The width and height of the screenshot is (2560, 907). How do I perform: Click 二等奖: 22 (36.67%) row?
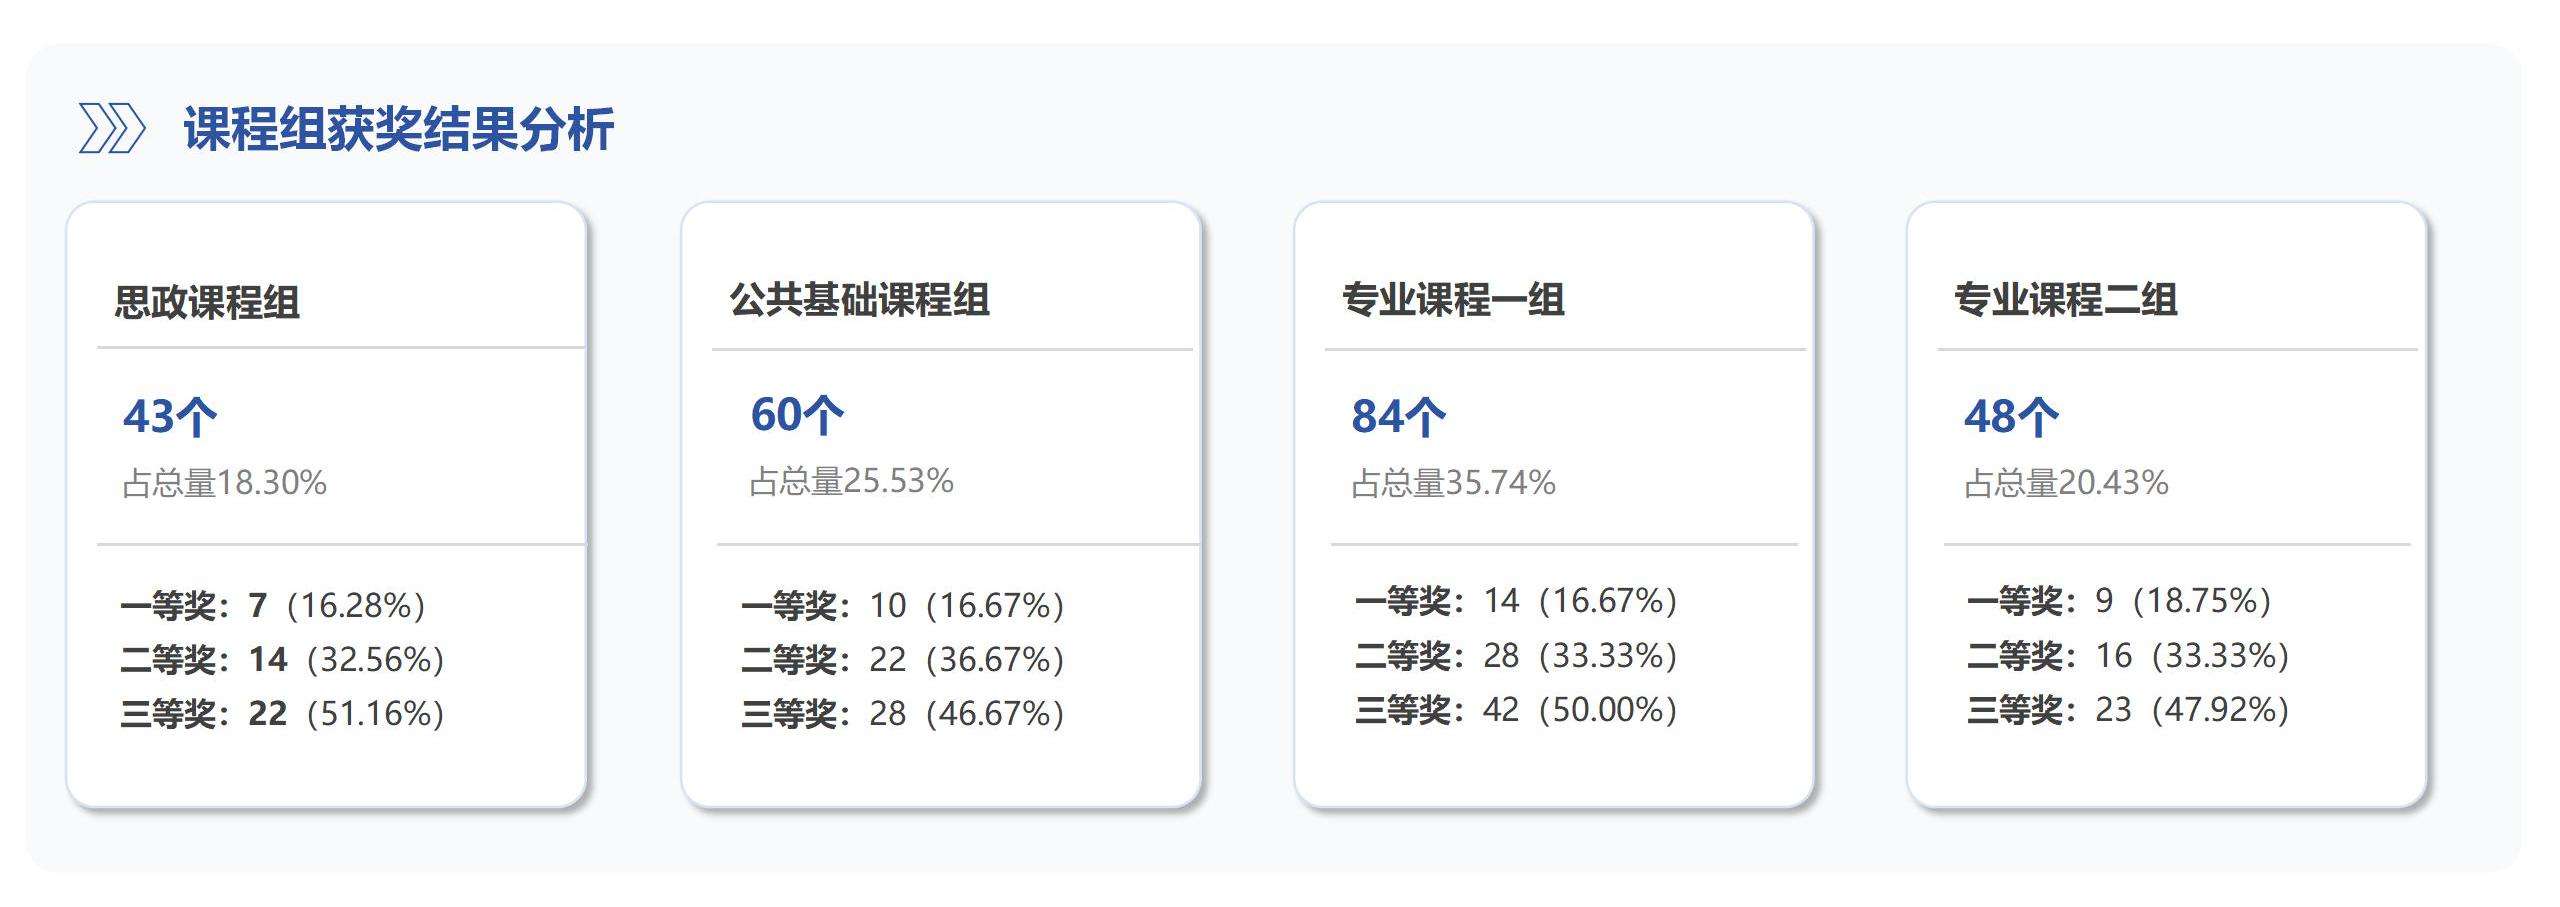click(903, 659)
